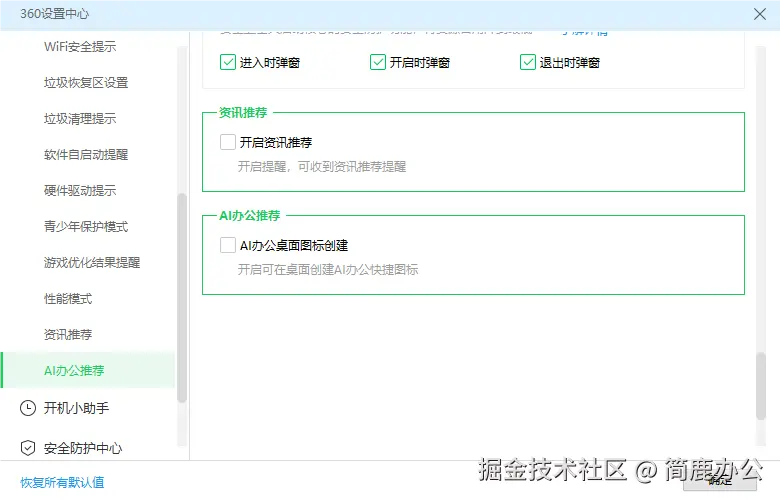Open 开机小助手 category label

point(76,408)
